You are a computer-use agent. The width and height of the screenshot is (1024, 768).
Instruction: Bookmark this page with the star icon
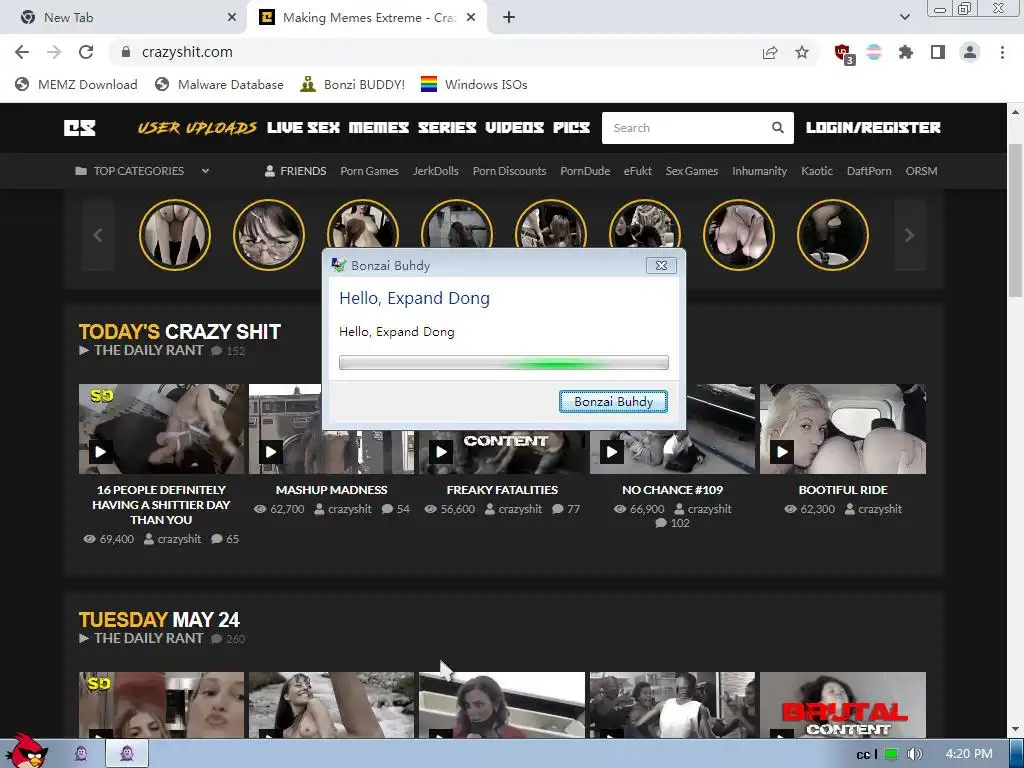coord(802,52)
